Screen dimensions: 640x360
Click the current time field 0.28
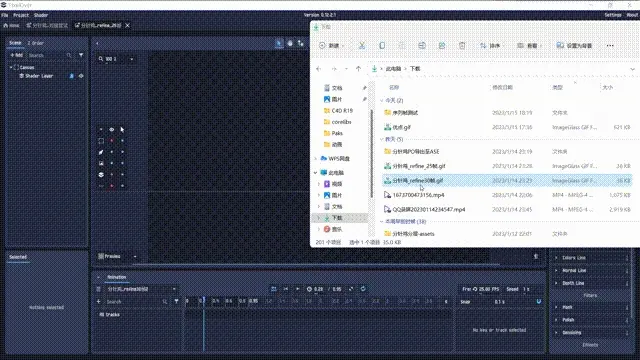(x=318, y=289)
